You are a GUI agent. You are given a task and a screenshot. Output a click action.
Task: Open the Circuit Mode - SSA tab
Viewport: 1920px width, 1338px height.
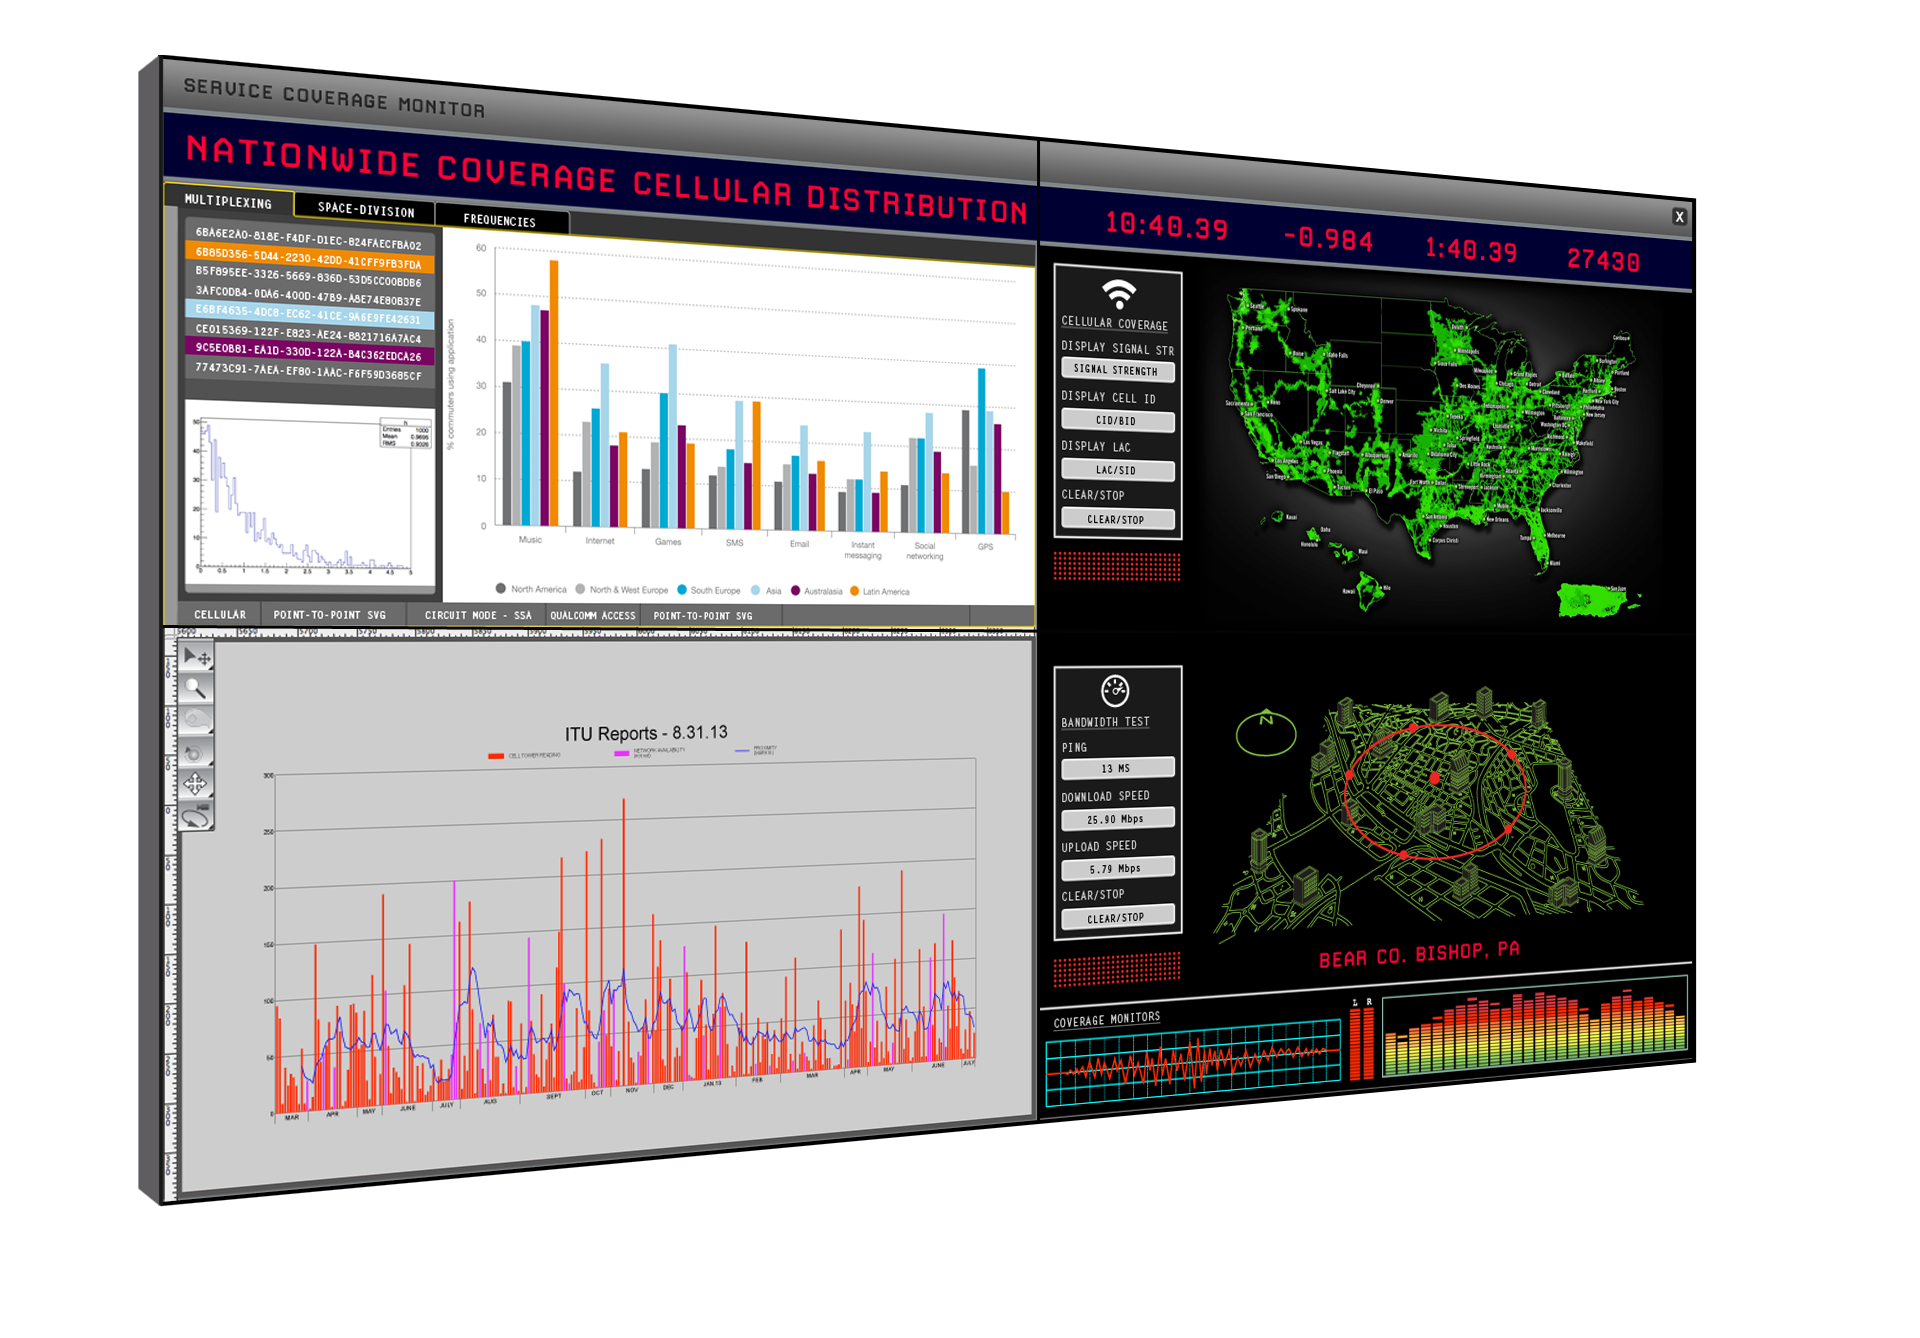tap(477, 615)
